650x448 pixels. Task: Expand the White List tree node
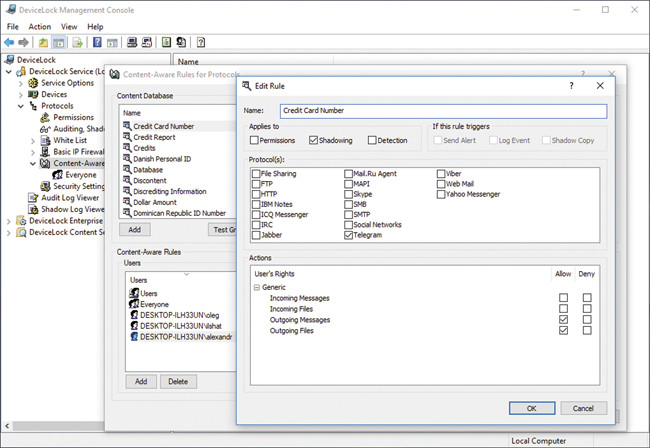point(33,140)
